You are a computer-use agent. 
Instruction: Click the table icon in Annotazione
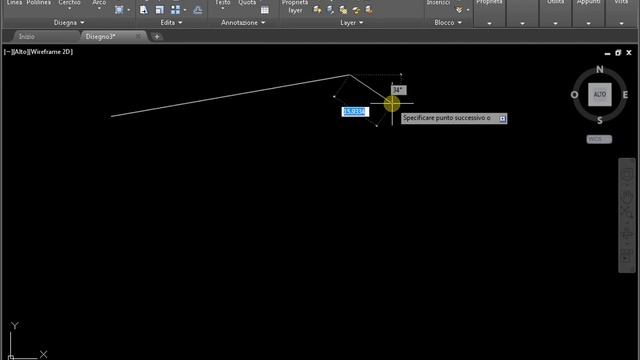click(x=264, y=10)
